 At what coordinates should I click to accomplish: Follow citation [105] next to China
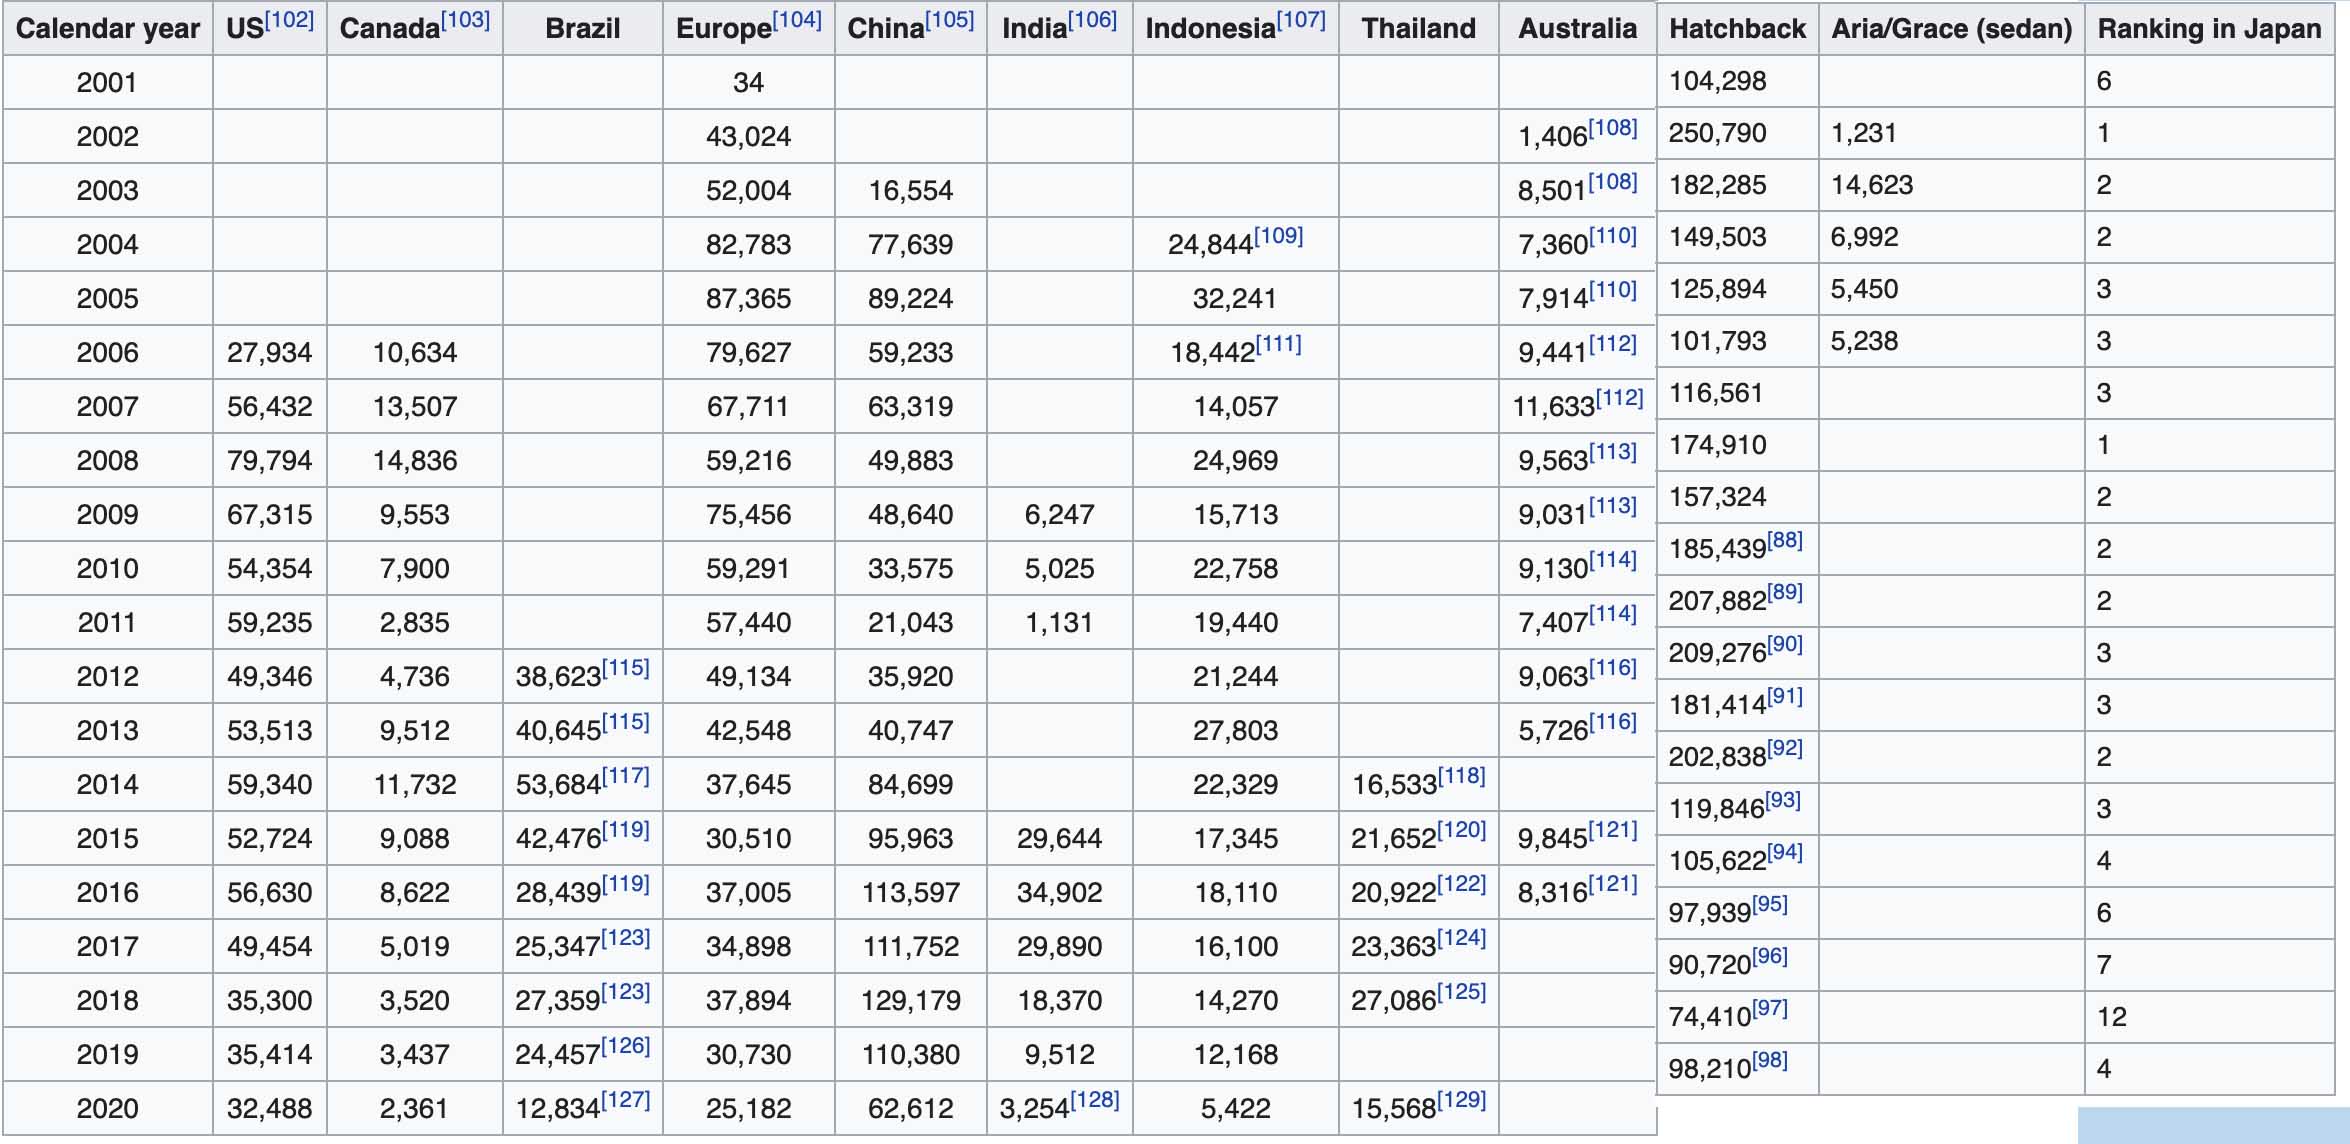click(x=949, y=20)
